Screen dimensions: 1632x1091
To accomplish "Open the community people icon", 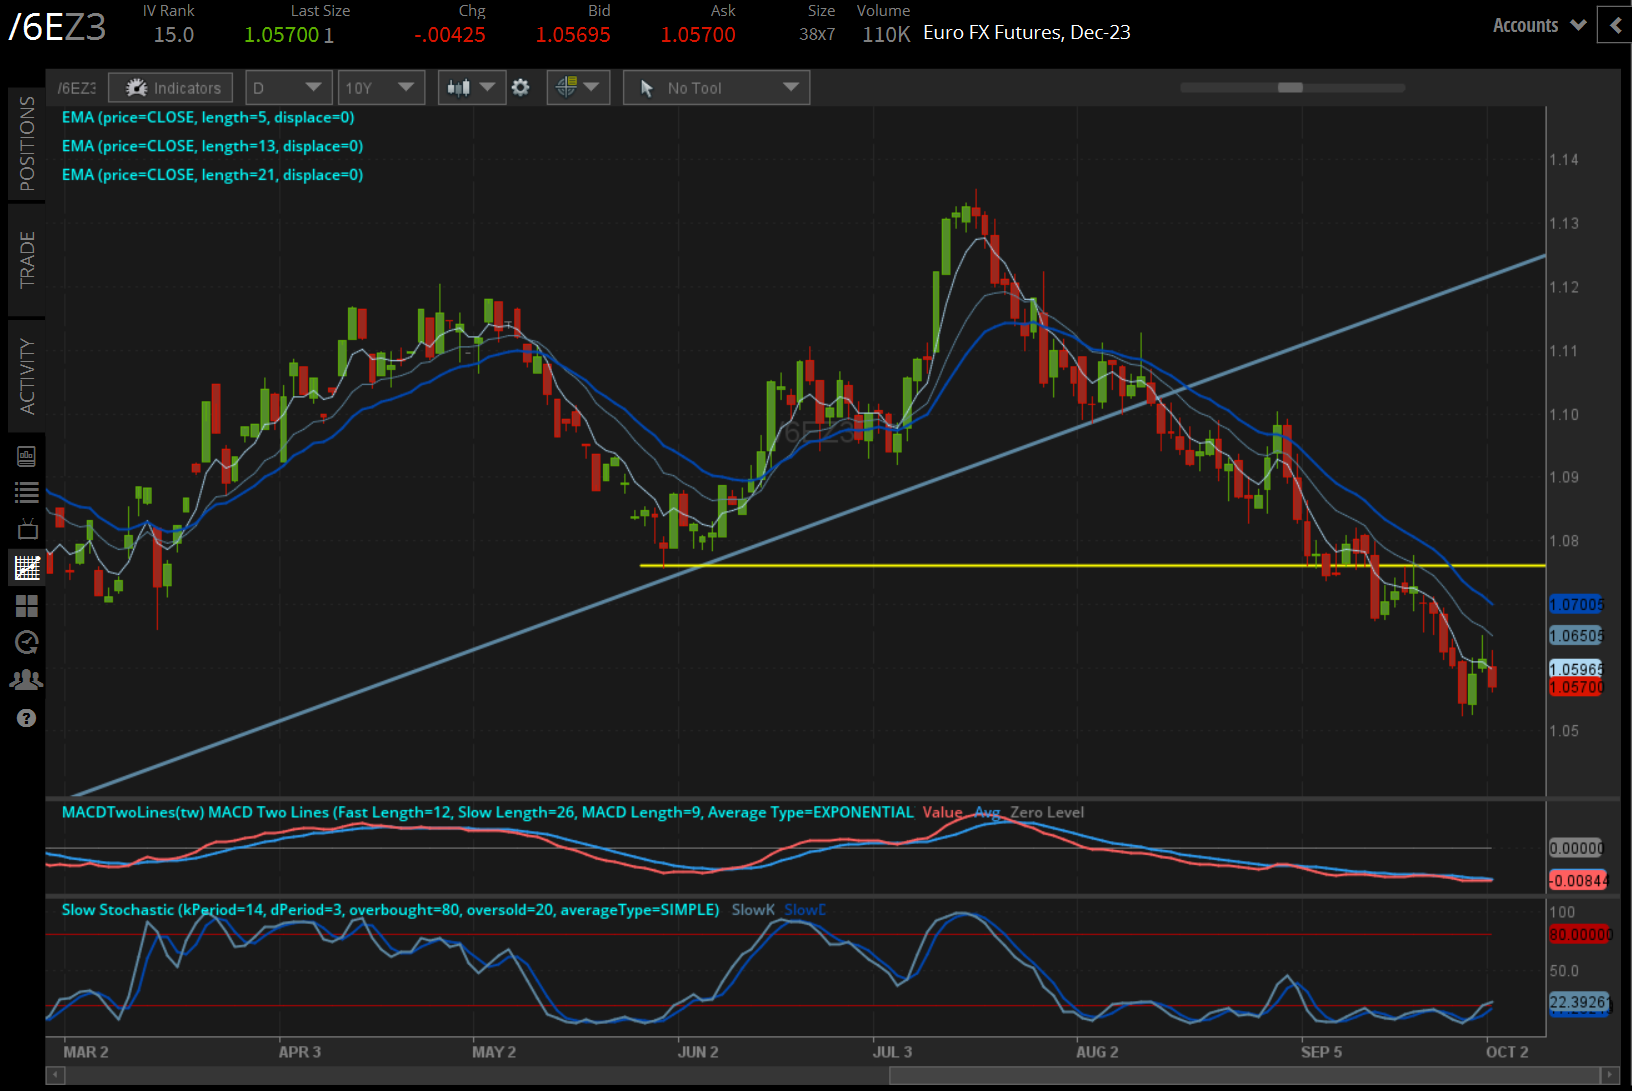I will tap(26, 680).
